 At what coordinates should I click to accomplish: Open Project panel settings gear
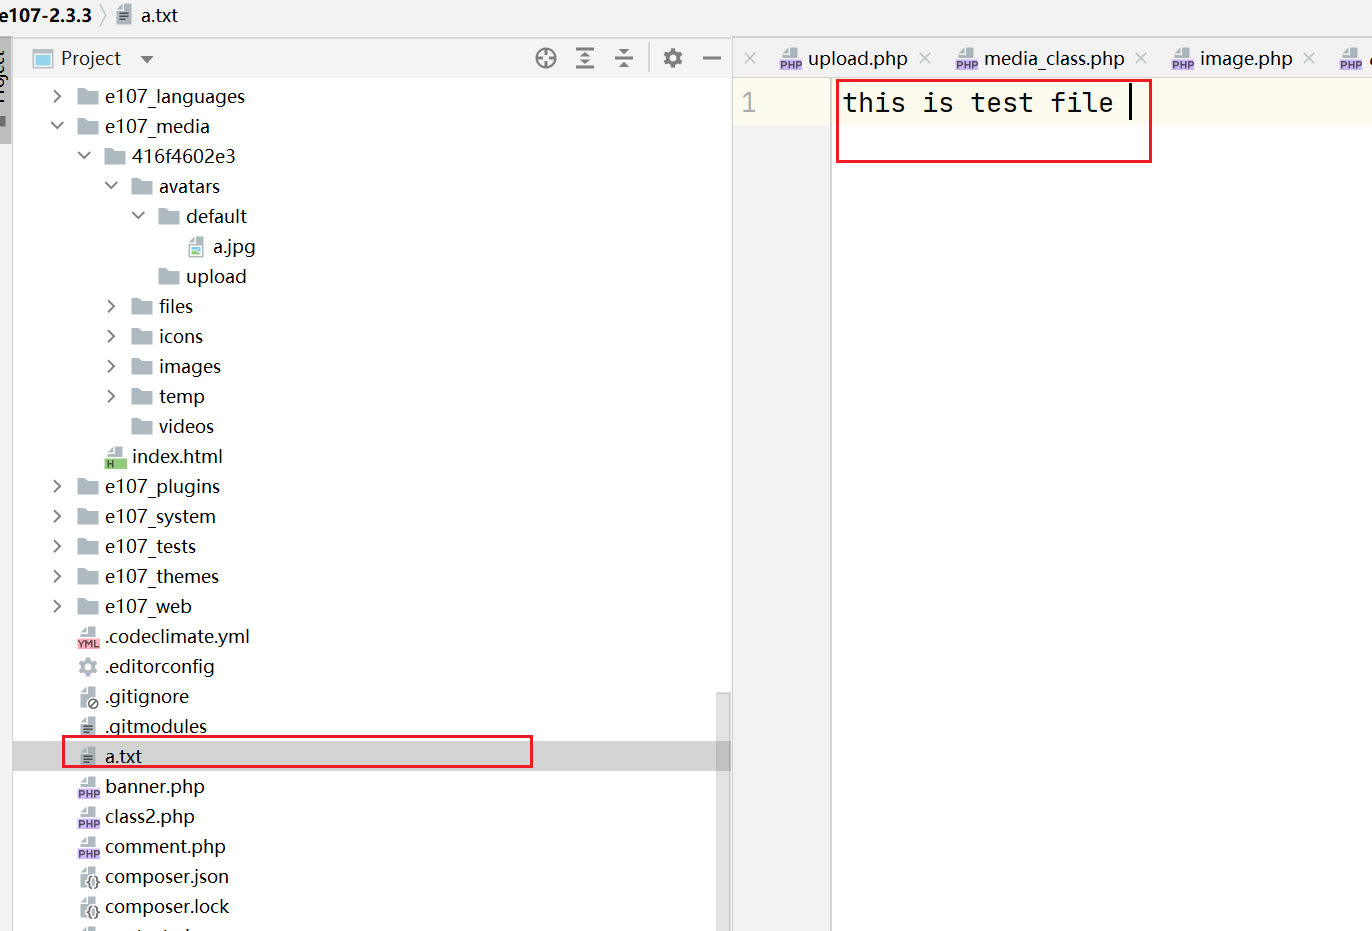tap(673, 58)
